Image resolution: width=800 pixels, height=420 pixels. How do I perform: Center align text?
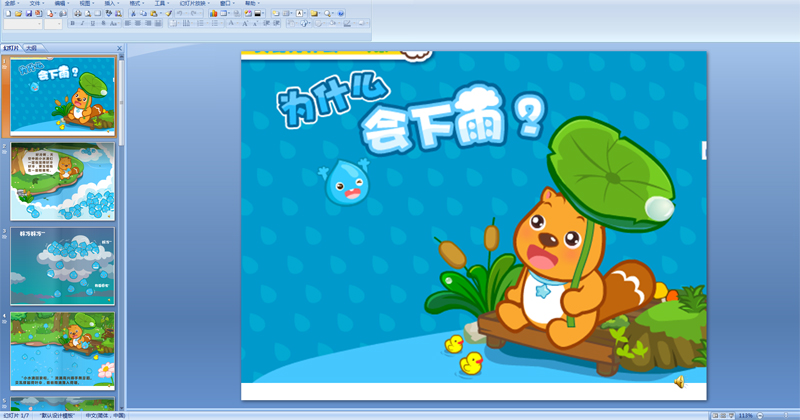[x=138, y=23]
